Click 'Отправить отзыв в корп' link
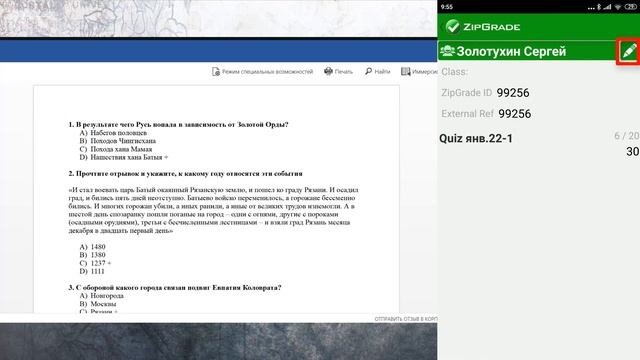The width and height of the screenshot is (640, 360). [x=406, y=319]
